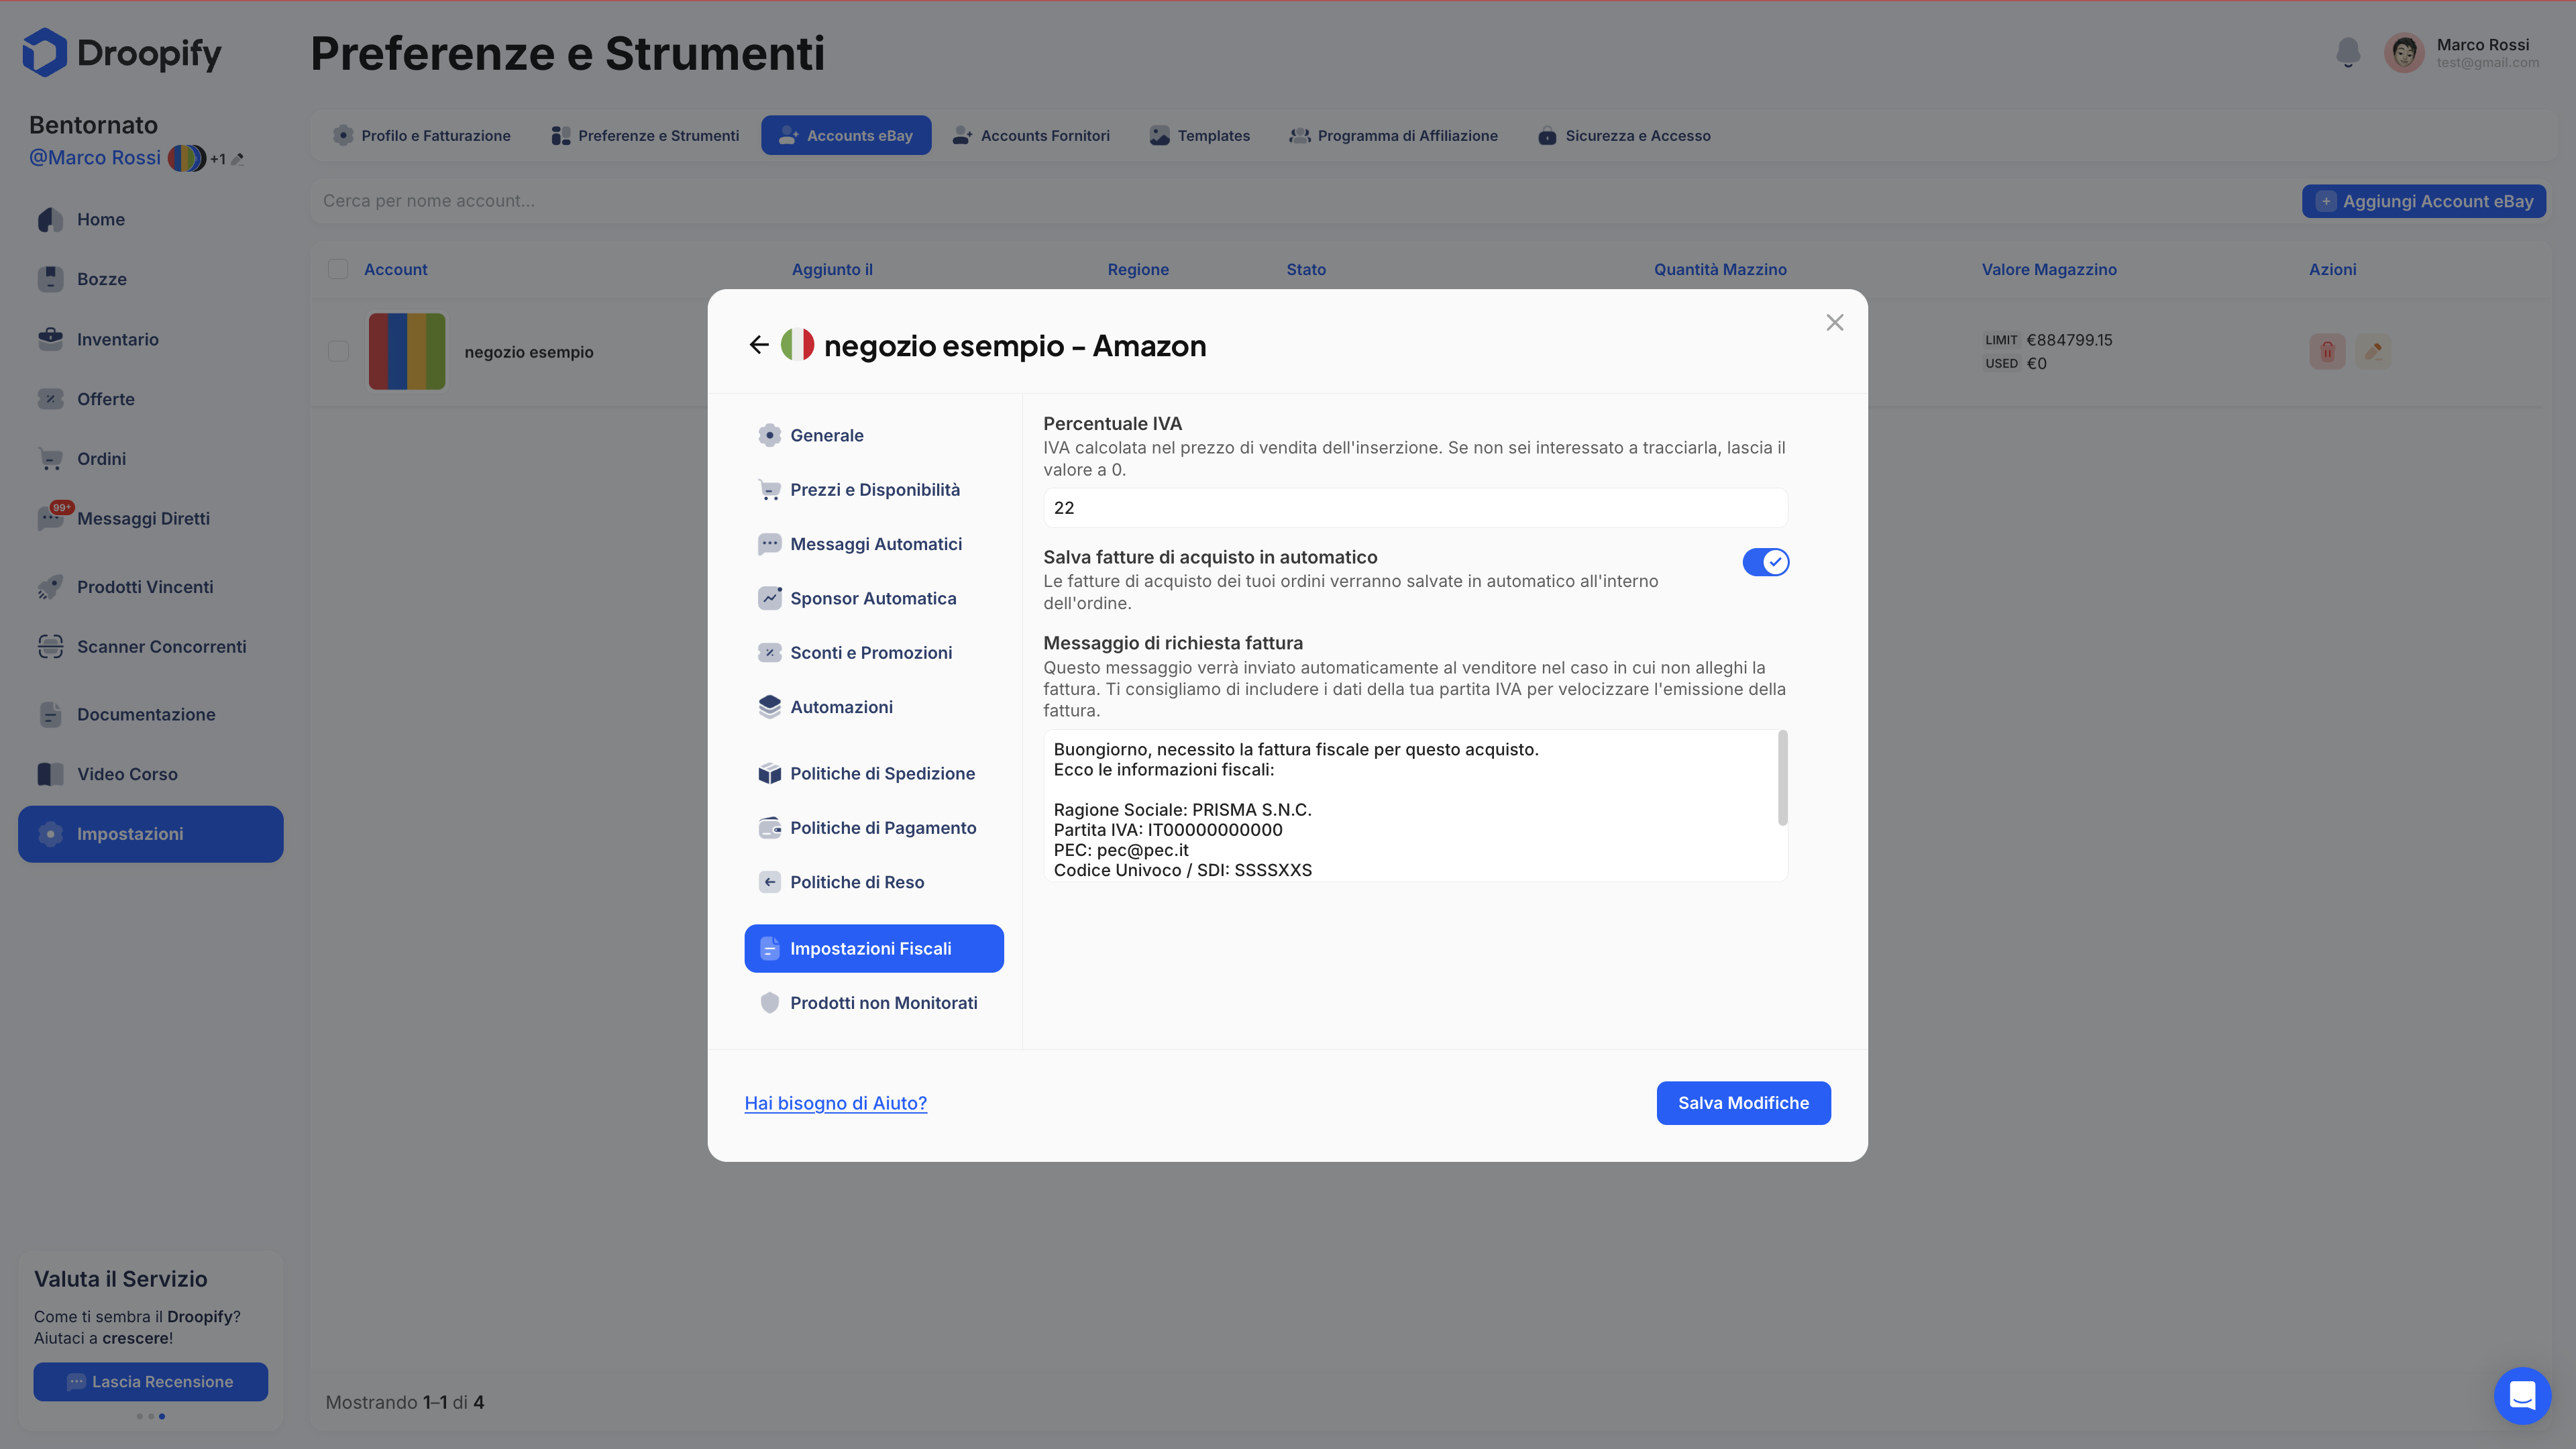This screenshot has width=2576, height=1449.
Task: Select all accounts header checkbox
Action: pos(338,269)
